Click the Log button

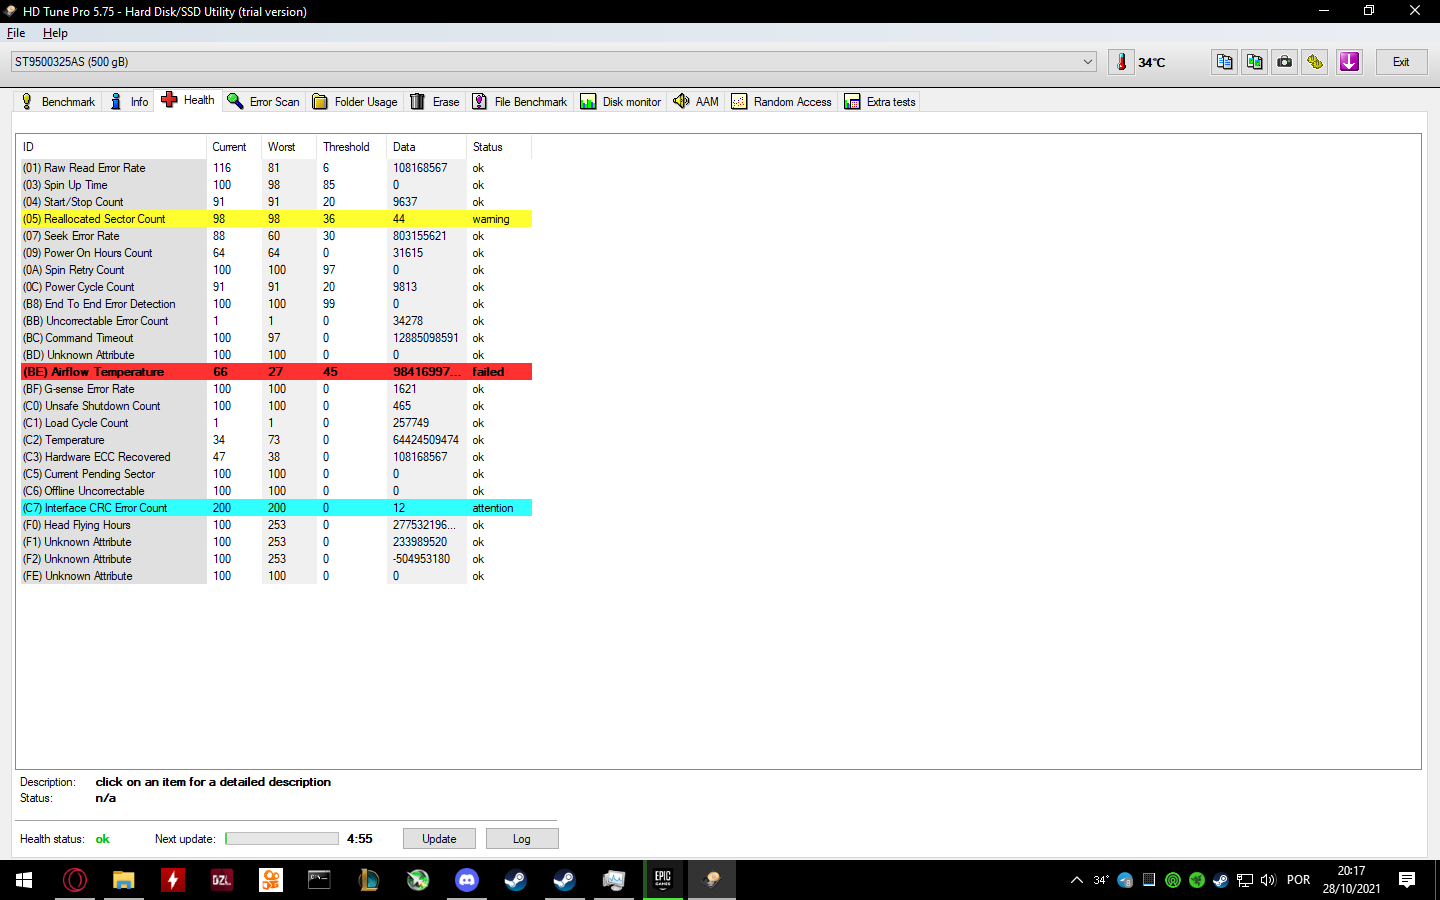[522, 839]
